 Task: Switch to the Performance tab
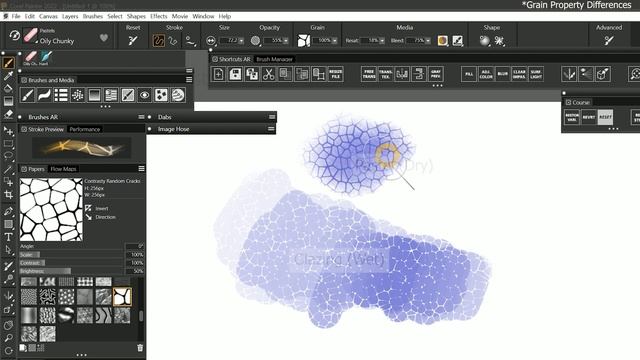coord(84,129)
